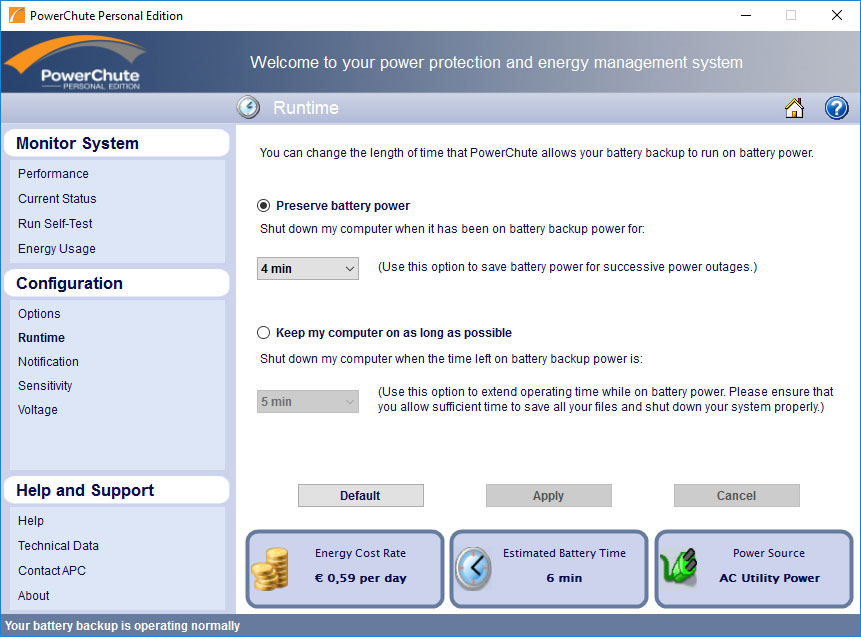The image size is (861, 637).
Task: Click the PowerChute title bar app icon
Action: (16, 15)
